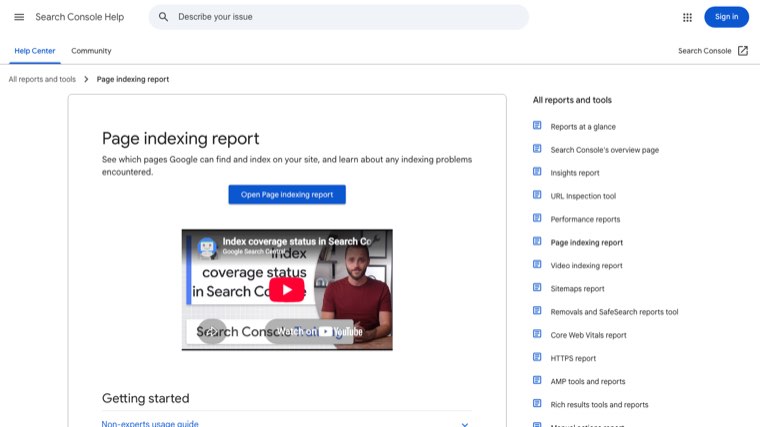Open the Reports at a glance article
The image size is (760, 427).
tap(583, 127)
